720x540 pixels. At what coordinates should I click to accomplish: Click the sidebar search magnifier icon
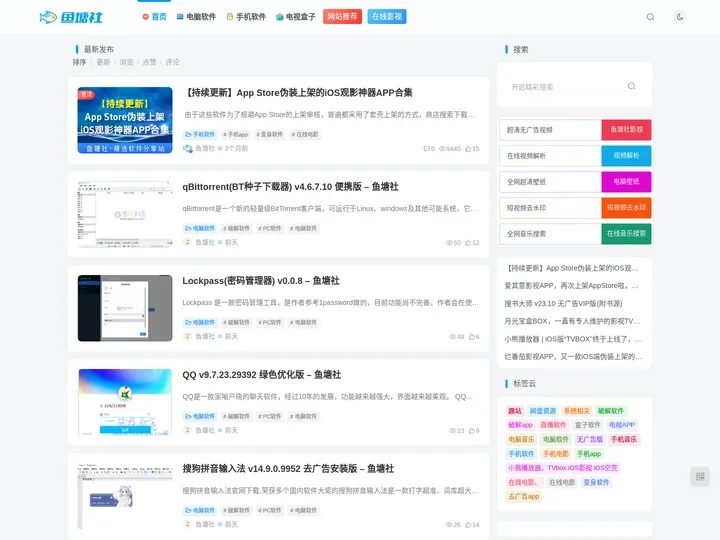click(x=631, y=86)
